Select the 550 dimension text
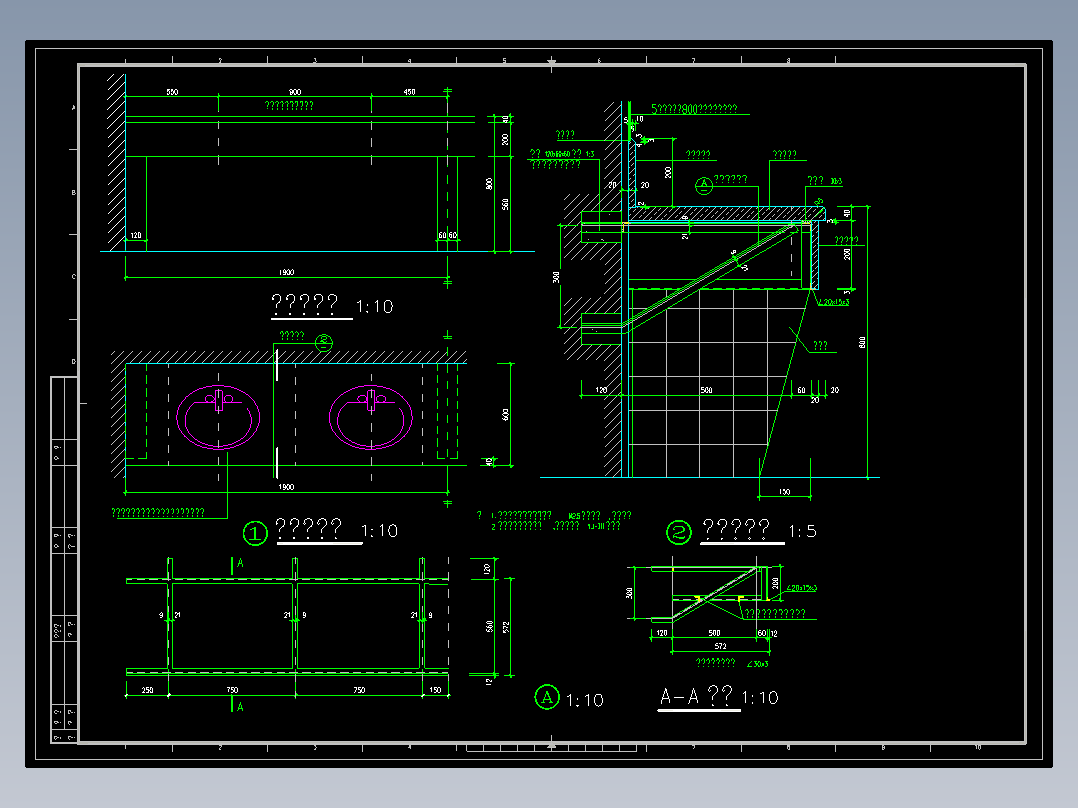Viewport: 1078px width, 808px height. coord(172,92)
